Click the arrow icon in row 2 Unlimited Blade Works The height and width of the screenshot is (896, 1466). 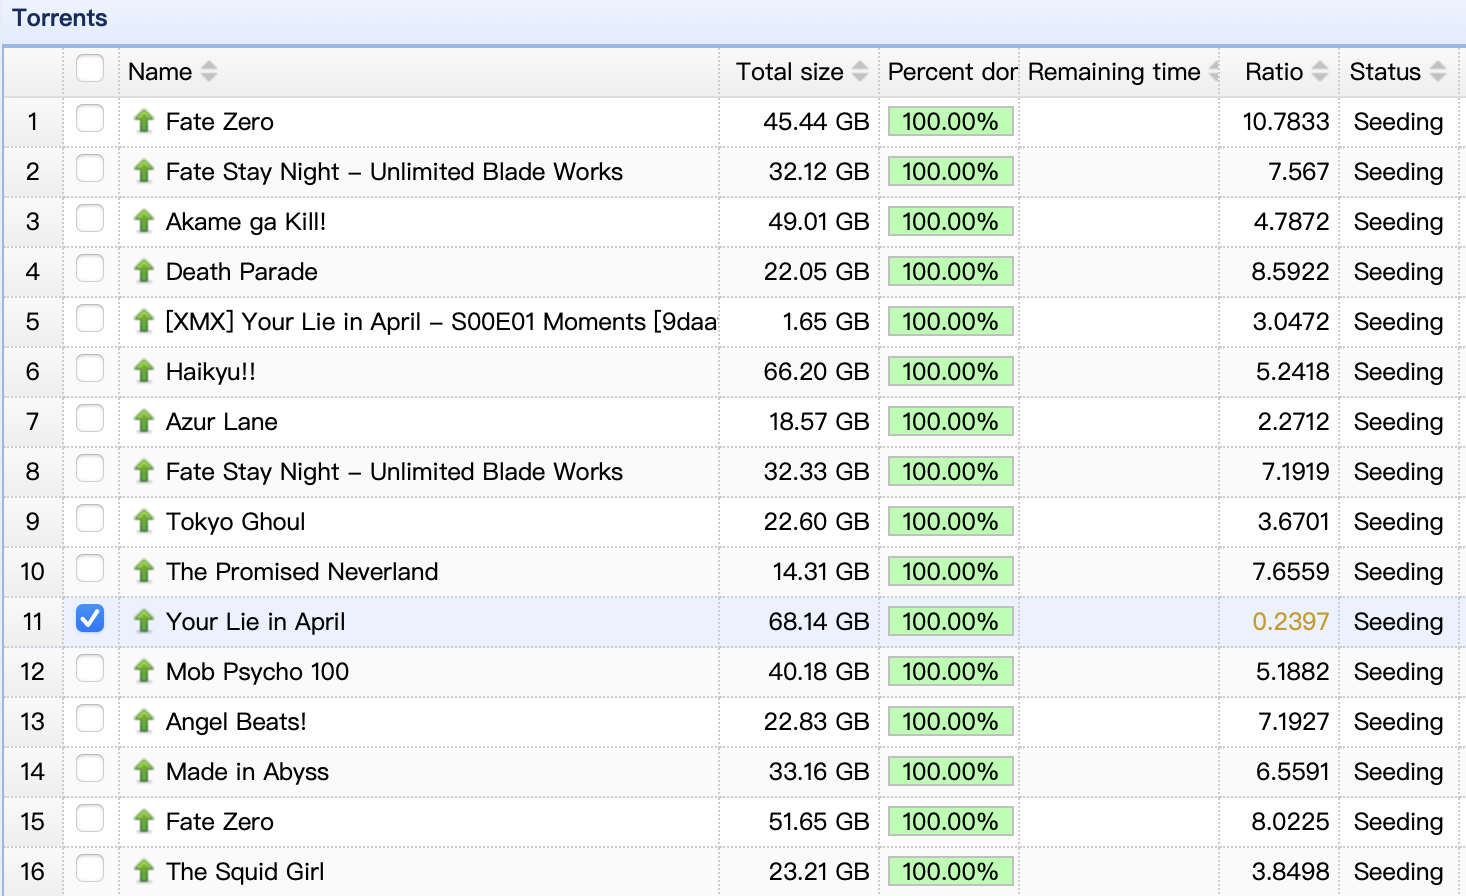[x=144, y=171]
